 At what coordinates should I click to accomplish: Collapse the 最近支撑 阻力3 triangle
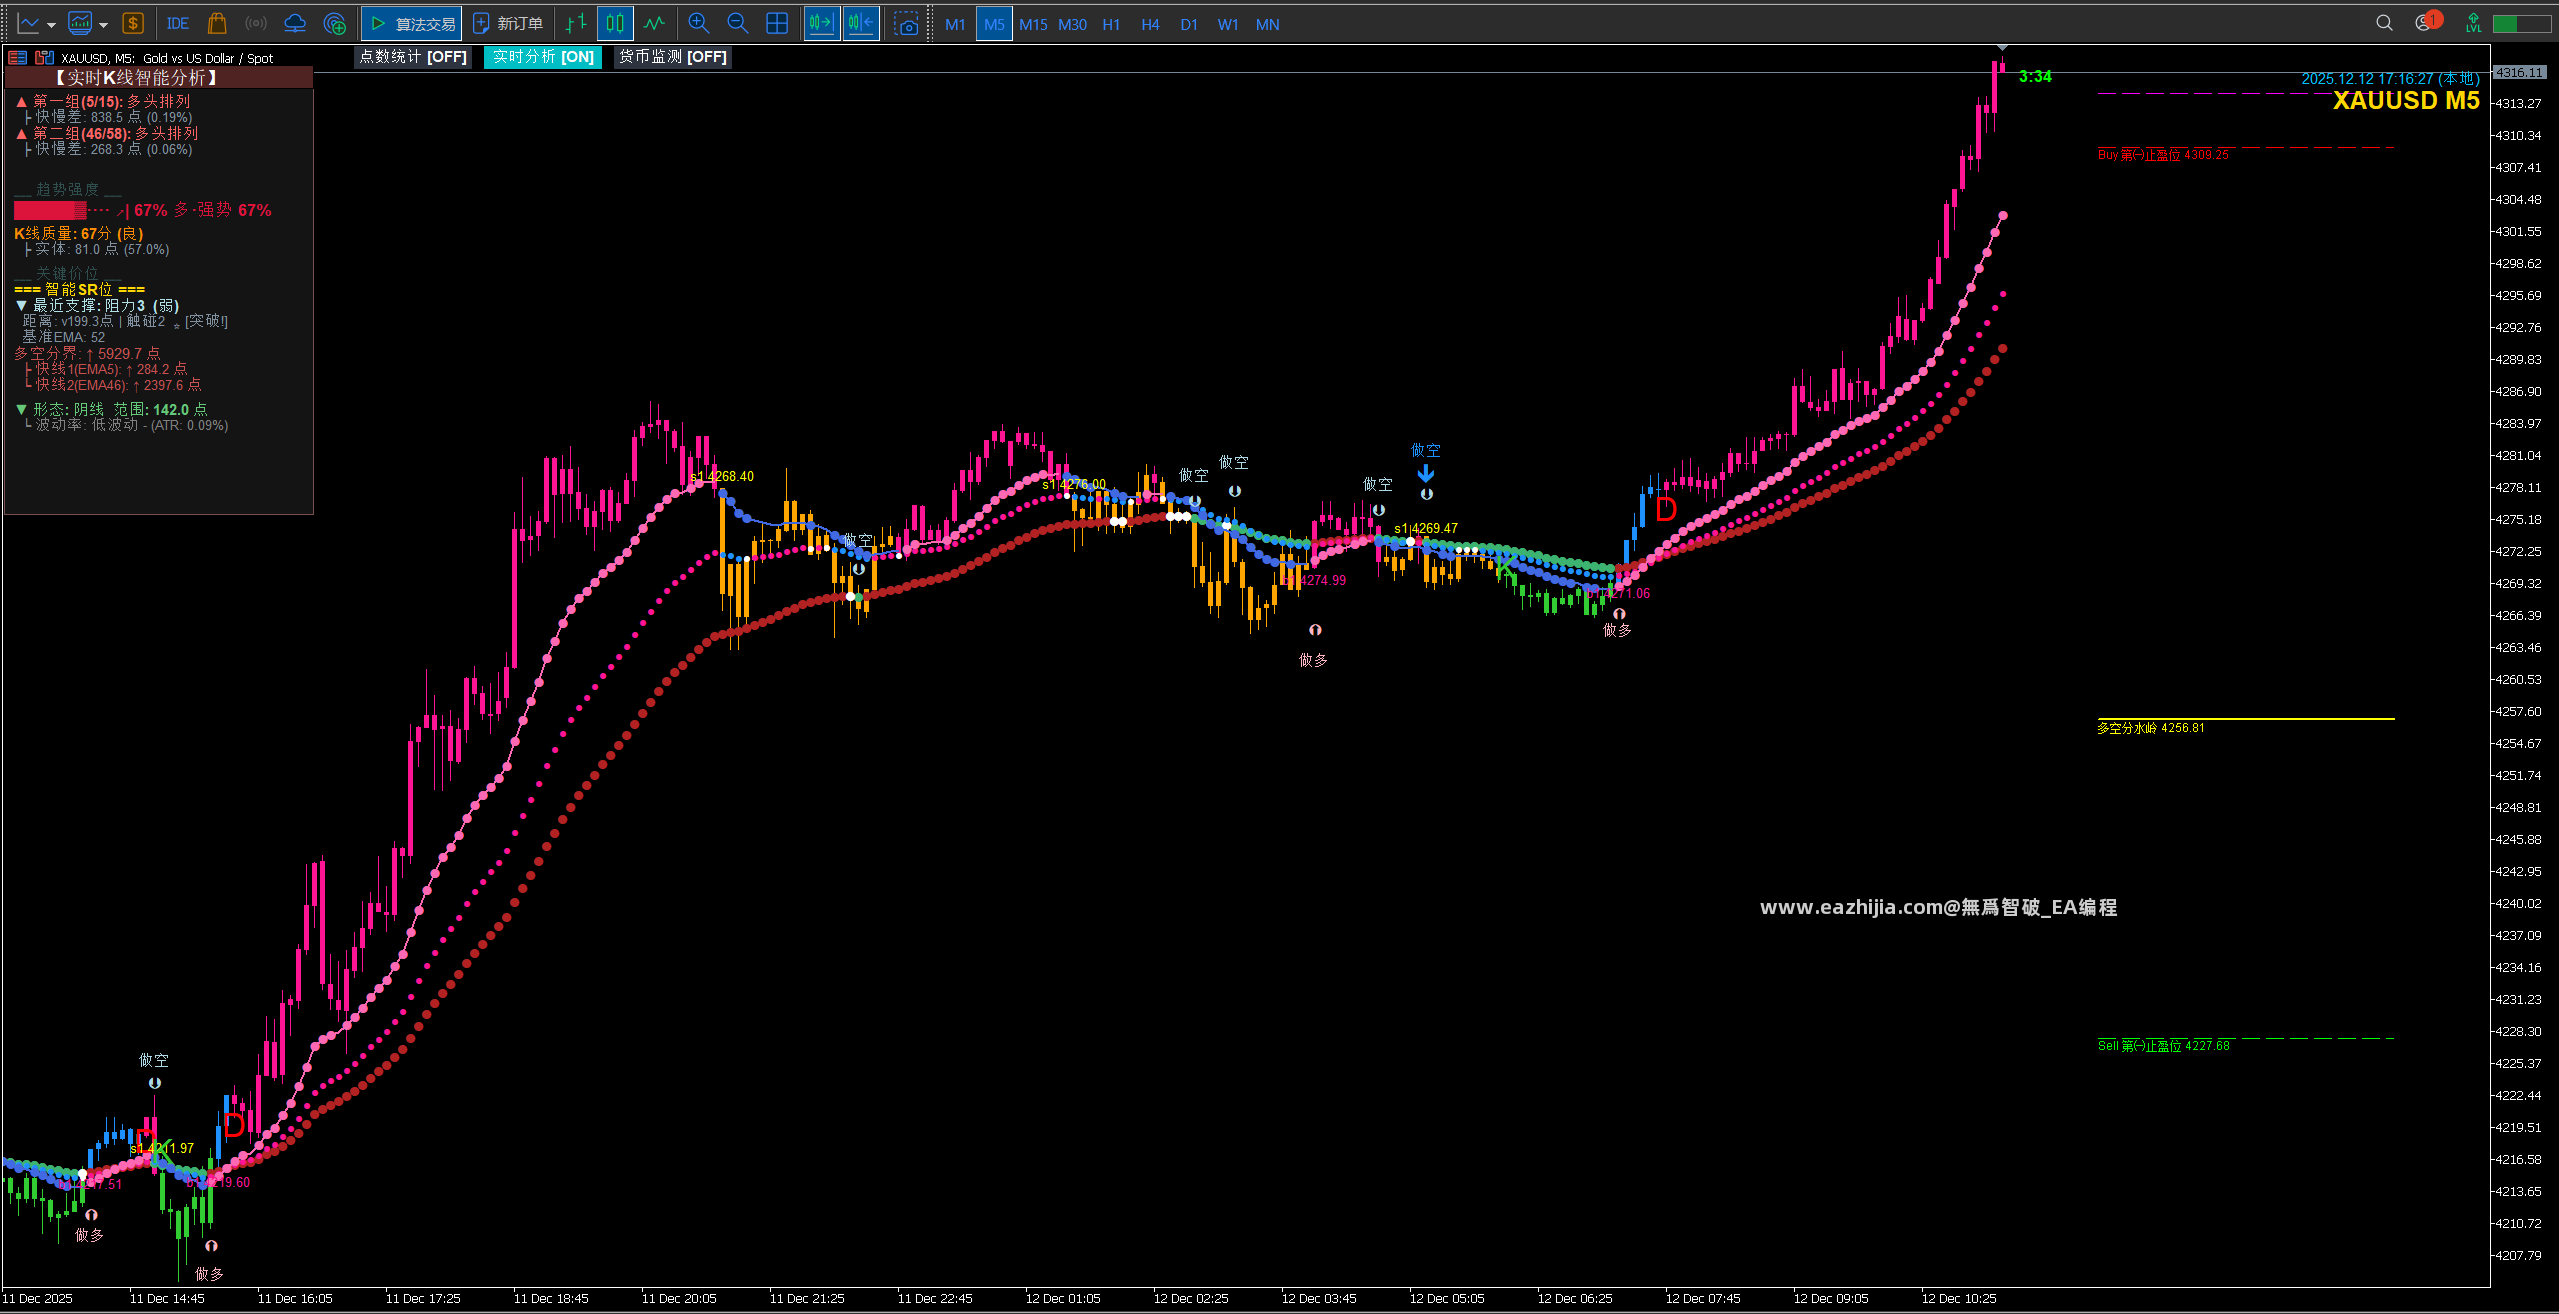pyautogui.click(x=21, y=305)
